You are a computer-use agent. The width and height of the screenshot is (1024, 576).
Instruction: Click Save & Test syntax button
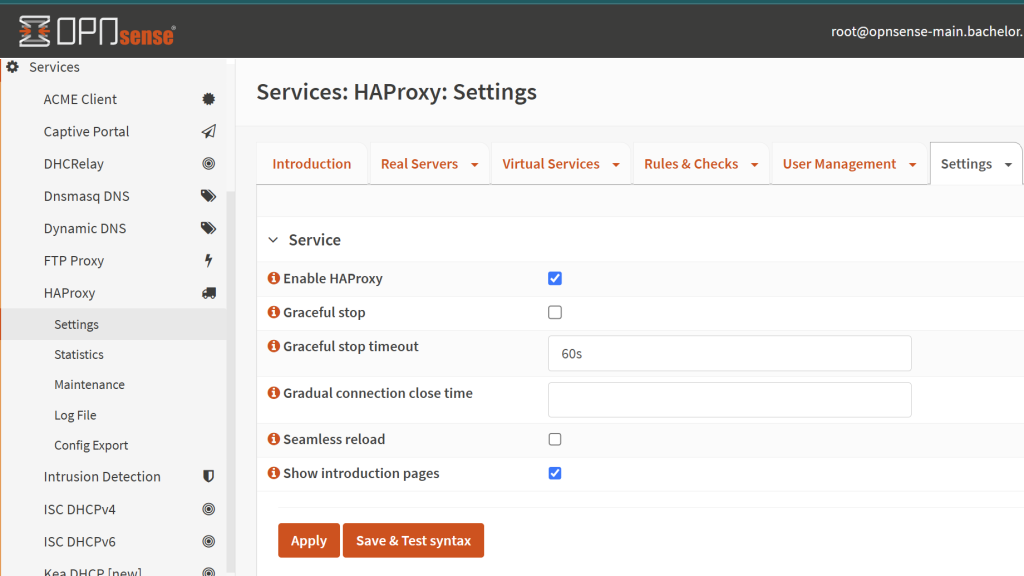[413, 541]
